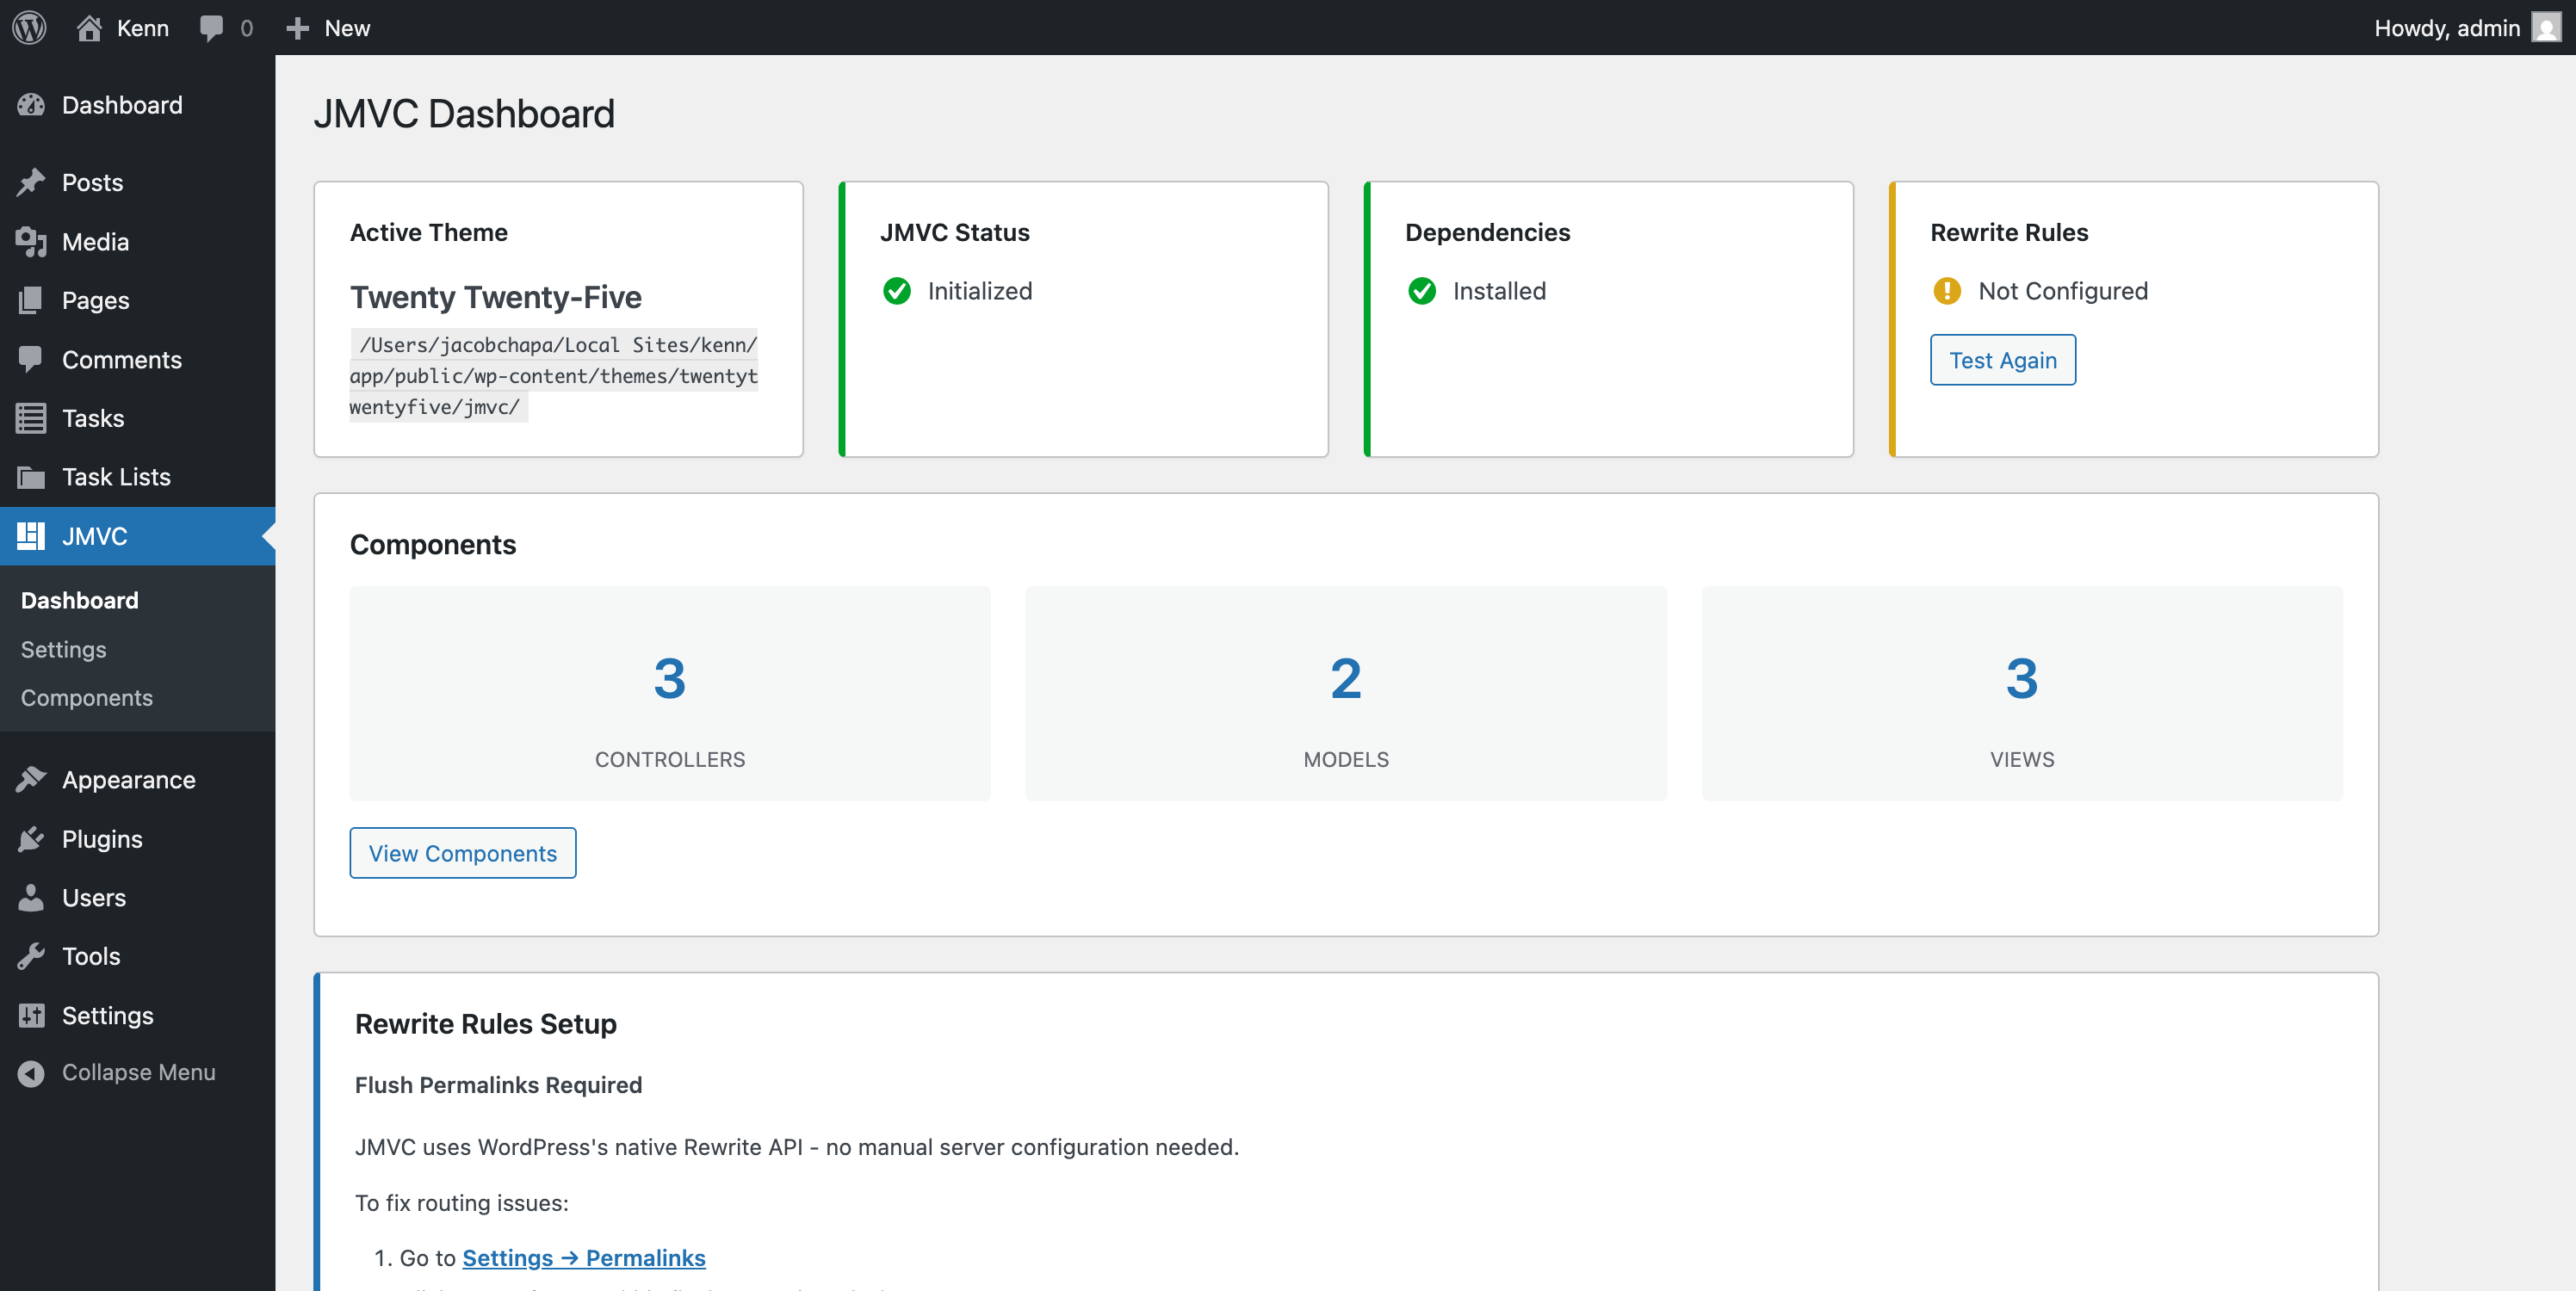The width and height of the screenshot is (2576, 1291).
Task: Click the Media icon in sidebar
Action: pos(31,241)
